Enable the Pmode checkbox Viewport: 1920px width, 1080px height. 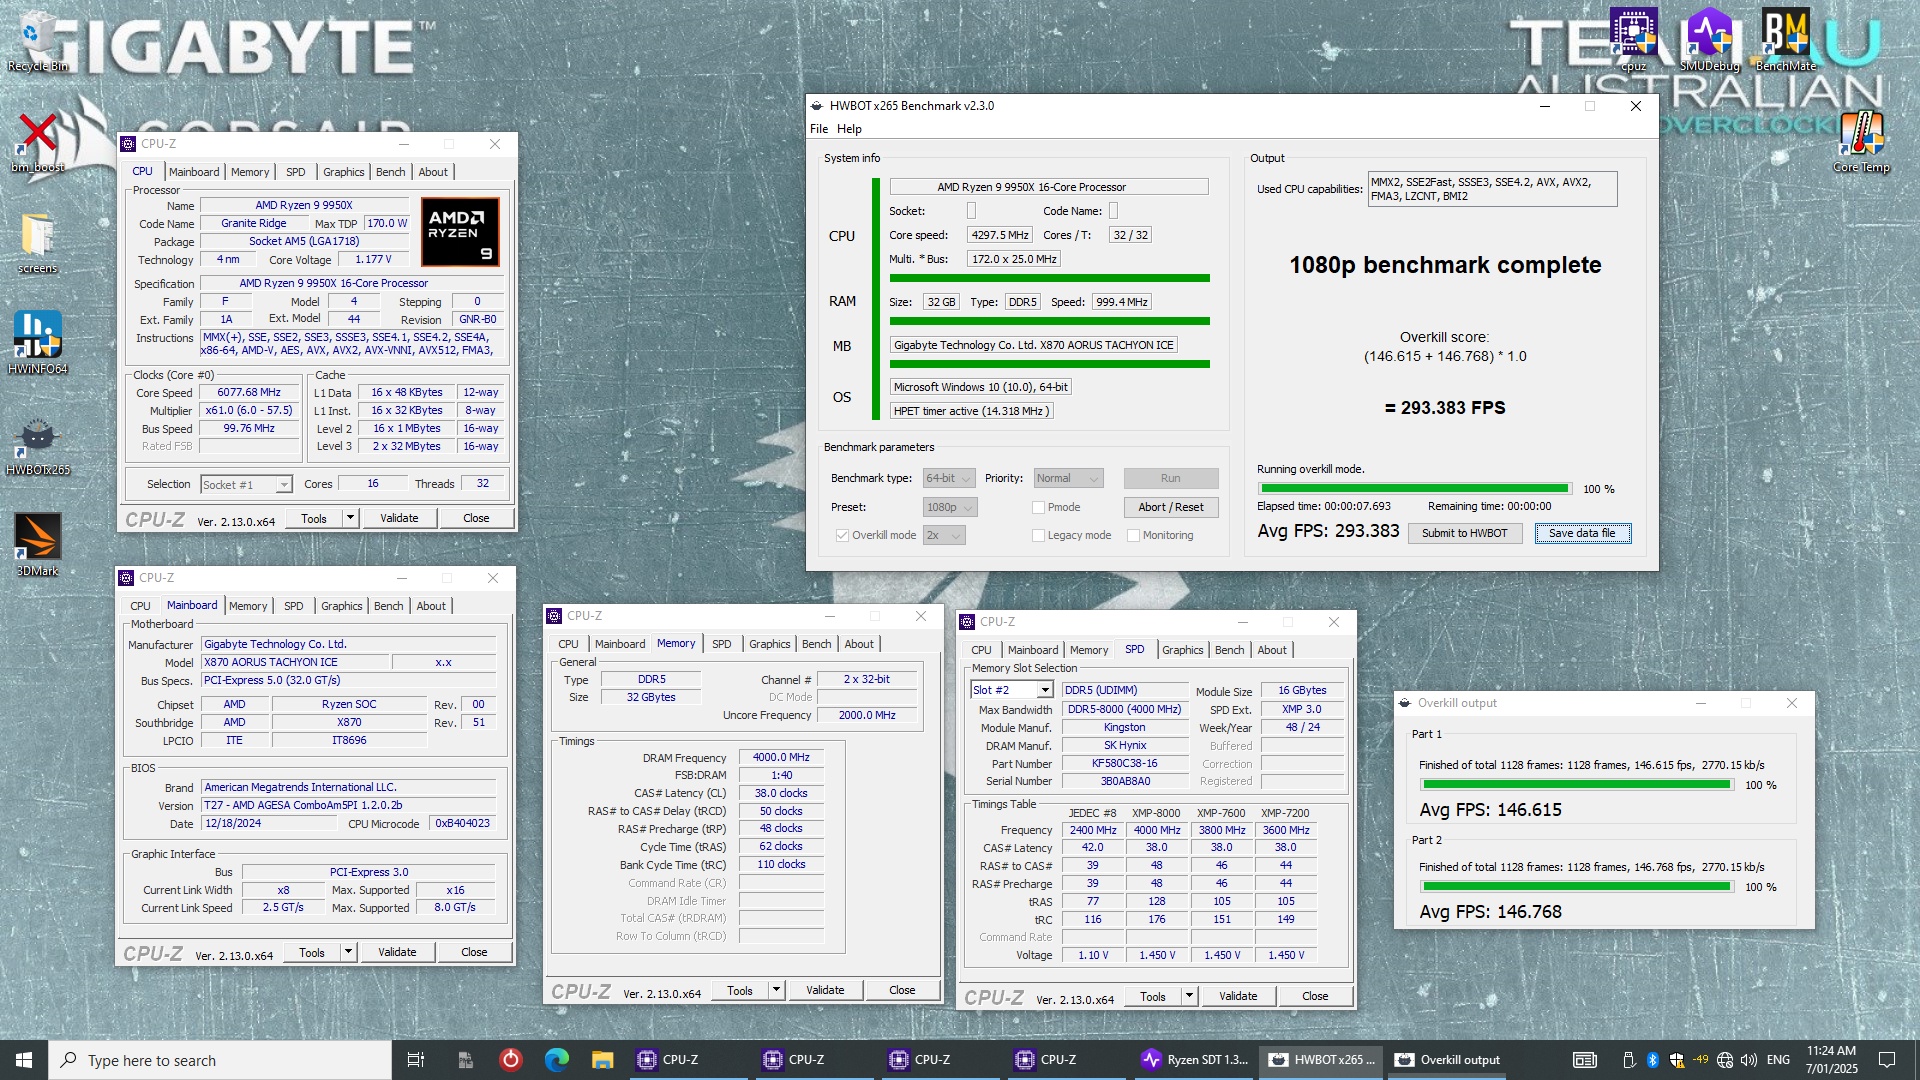point(1038,507)
